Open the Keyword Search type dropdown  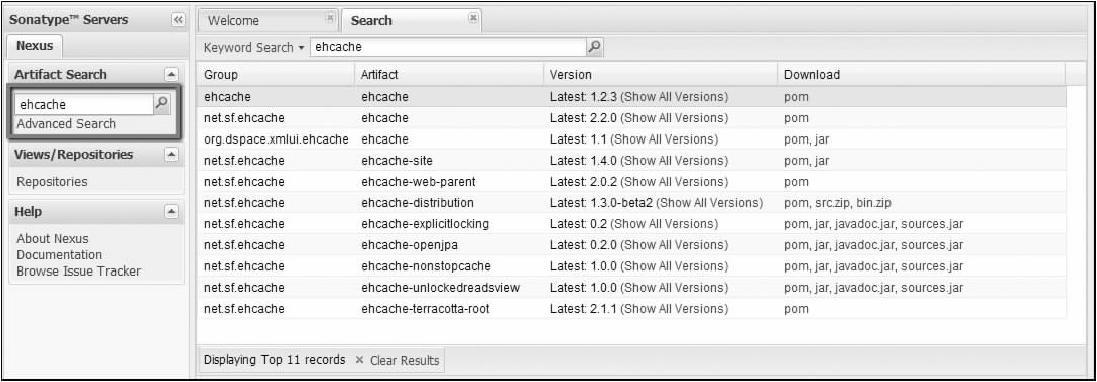point(254,48)
